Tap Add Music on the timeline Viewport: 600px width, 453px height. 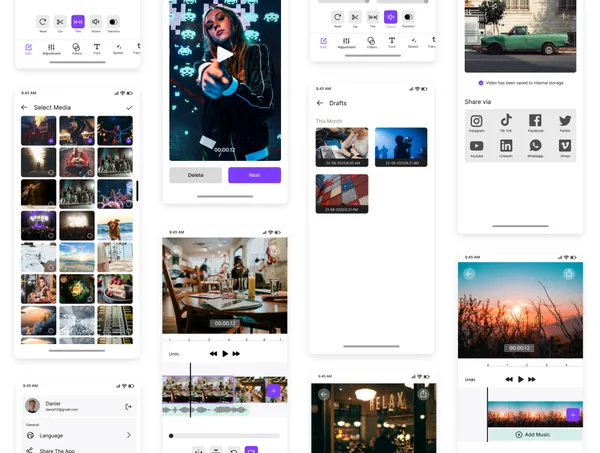pos(533,434)
